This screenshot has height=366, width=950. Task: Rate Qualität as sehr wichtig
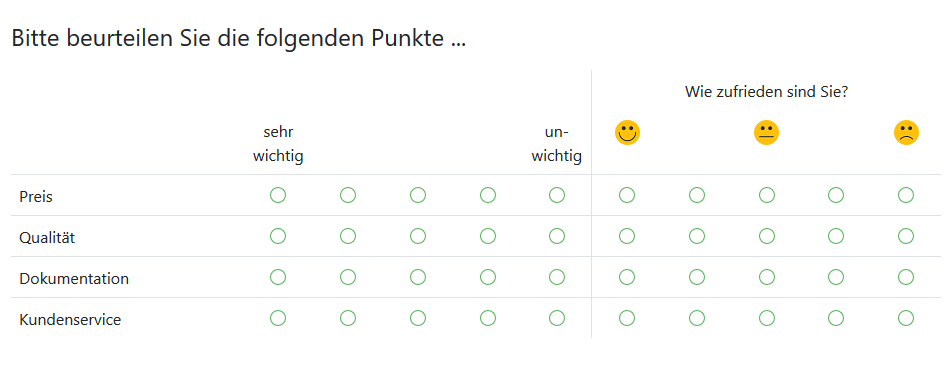pyautogui.click(x=278, y=236)
